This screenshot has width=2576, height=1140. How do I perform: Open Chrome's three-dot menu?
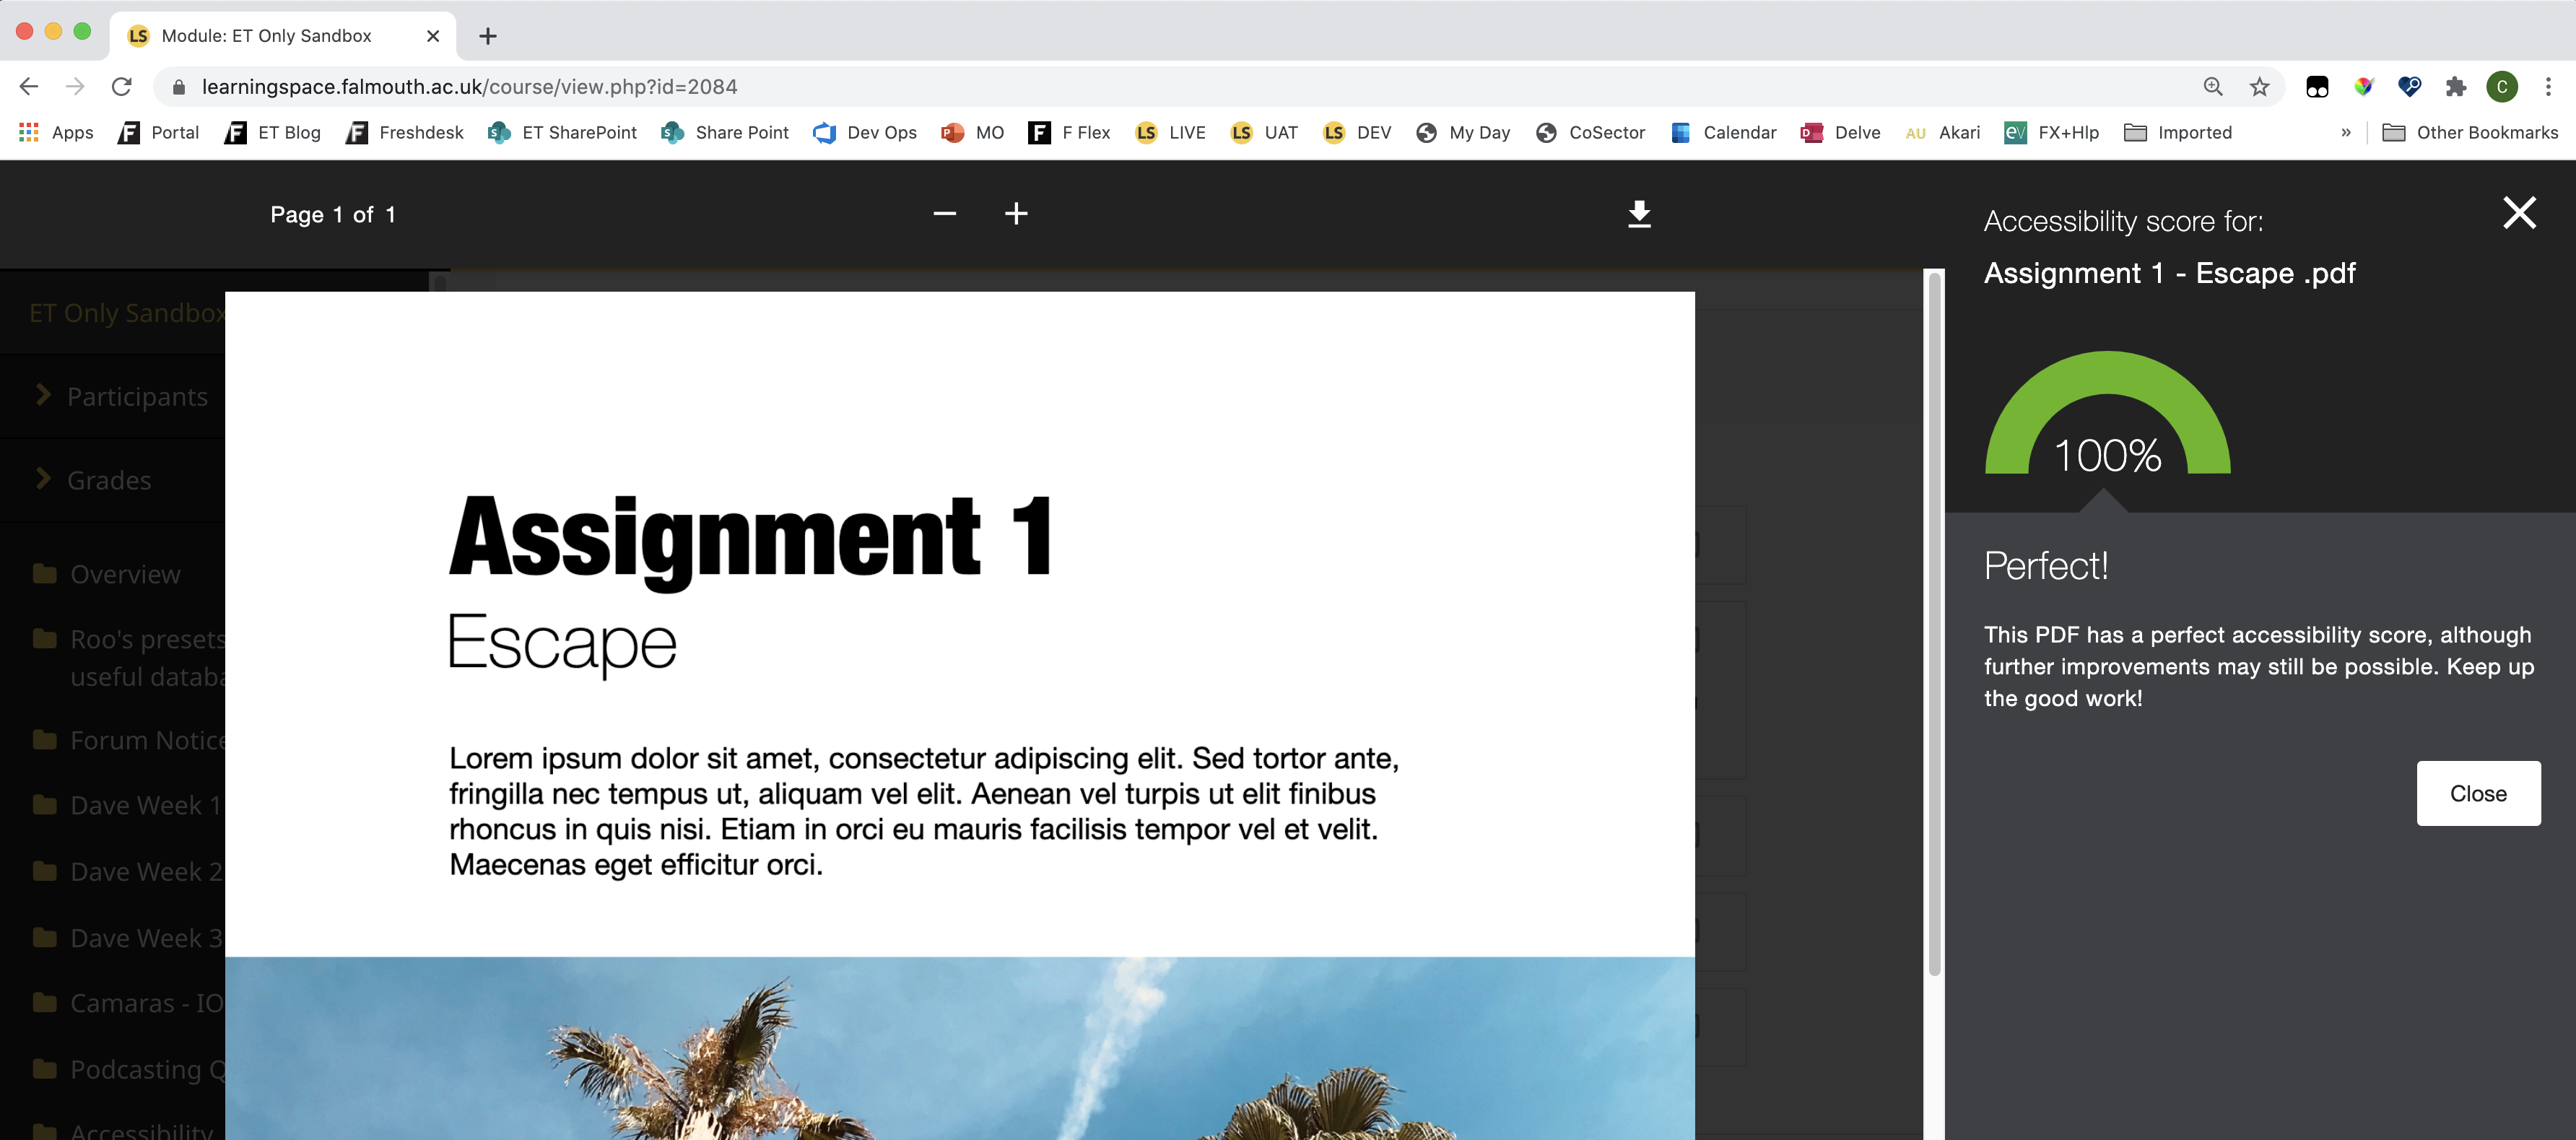pyautogui.click(x=2547, y=87)
